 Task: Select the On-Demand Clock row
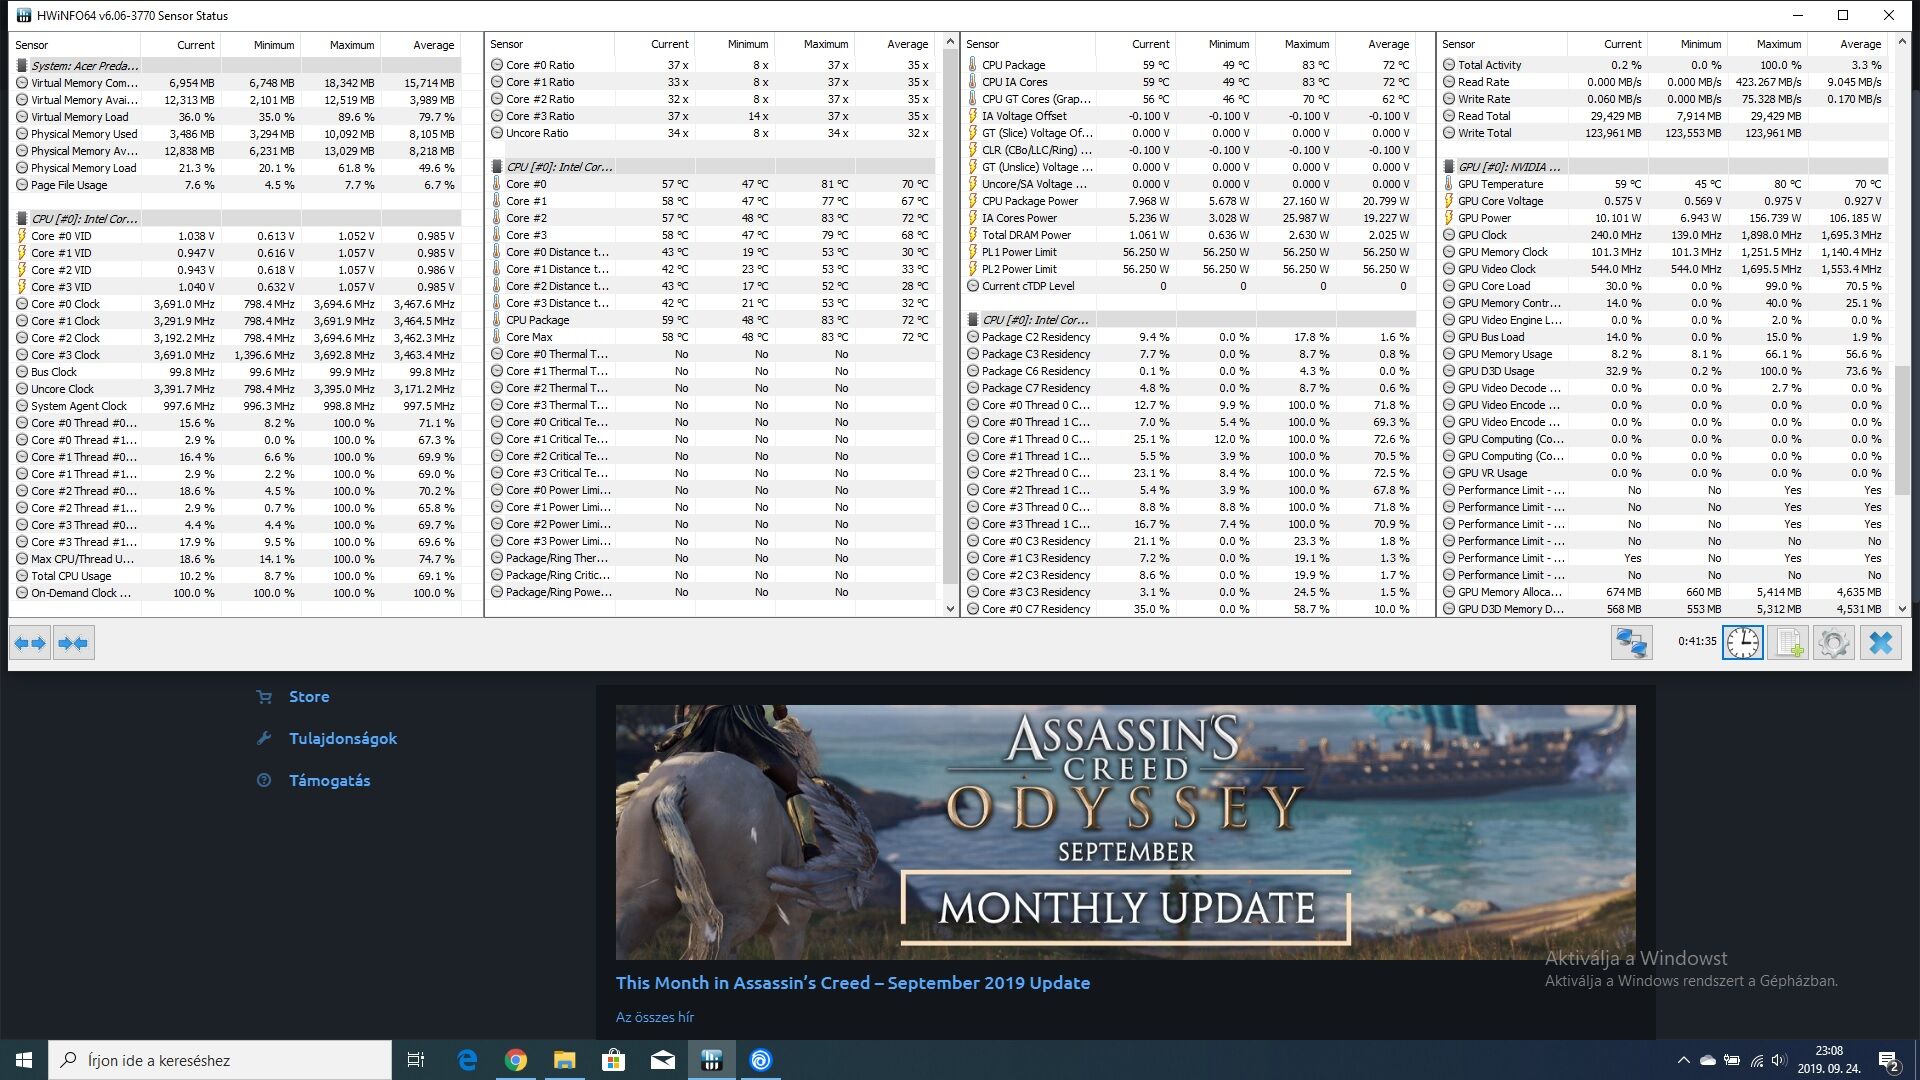pyautogui.click(x=237, y=593)
